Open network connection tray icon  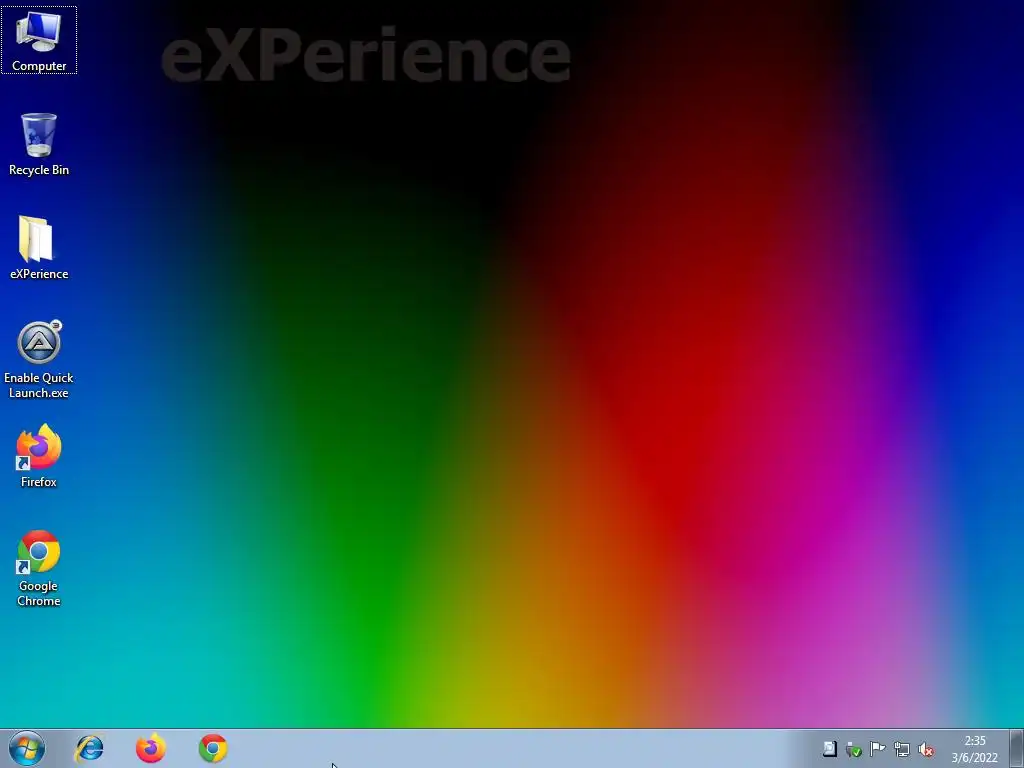[902, 749]
